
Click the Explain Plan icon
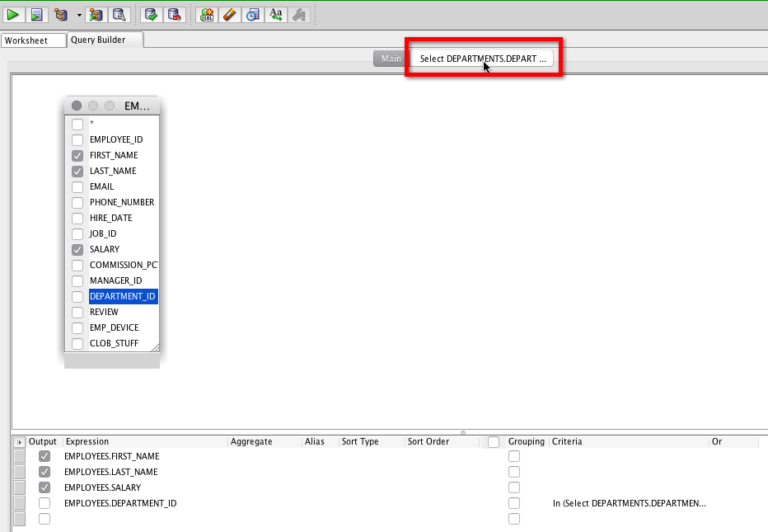tap(61, 15)
